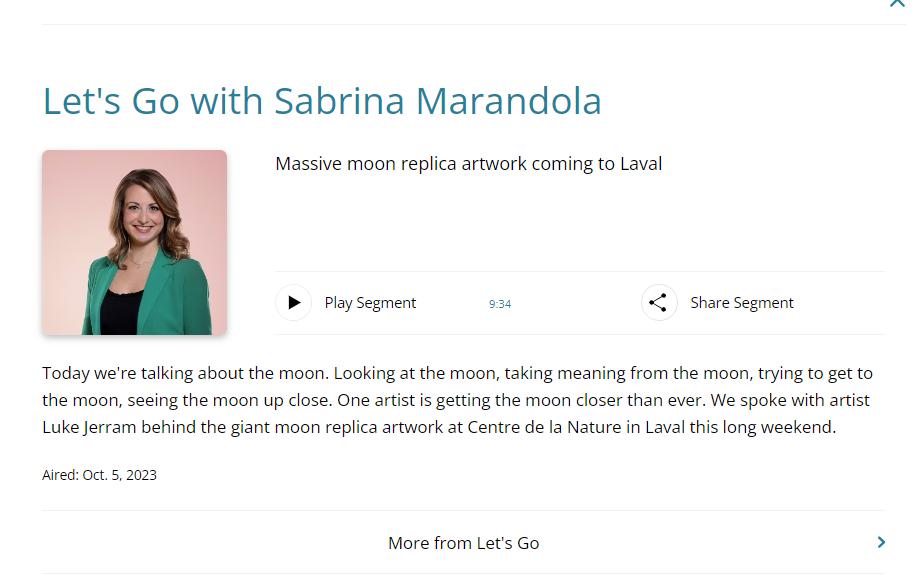Click the Share Segment label
Image resolution: width=920 pixels, height=588 pixels.
pos(741,303)
